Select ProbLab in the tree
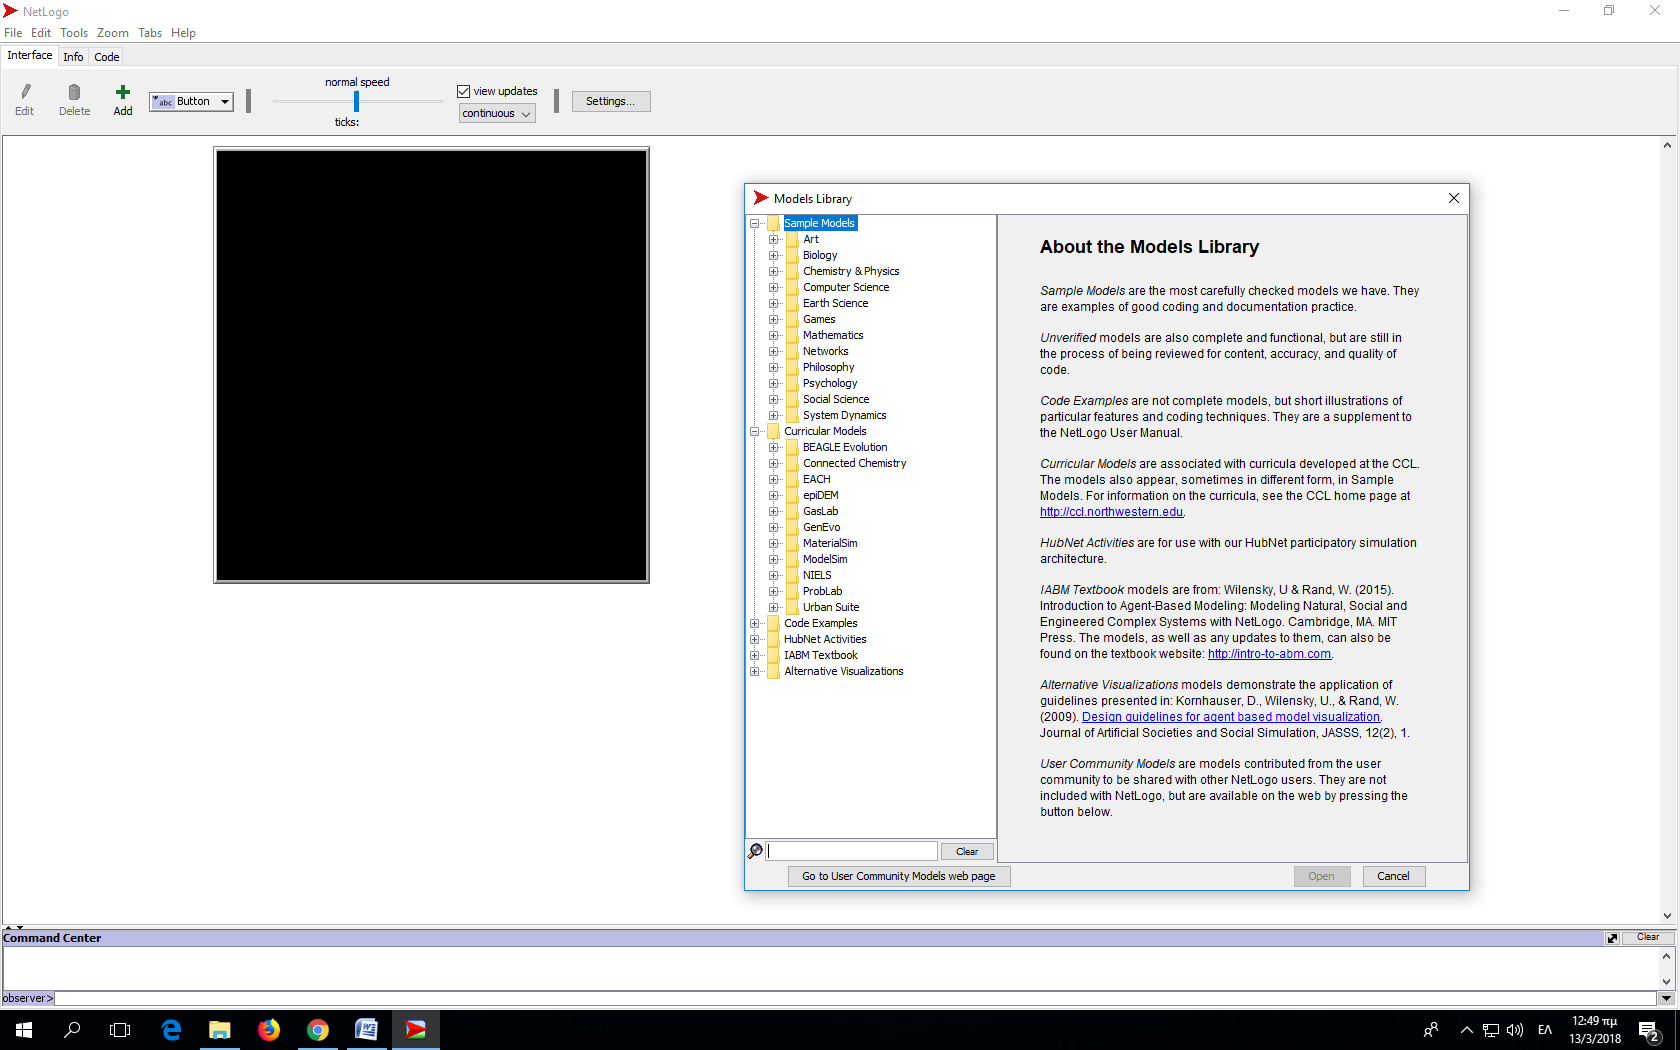The image size is (1680, 1050). [x=822, y=591]
